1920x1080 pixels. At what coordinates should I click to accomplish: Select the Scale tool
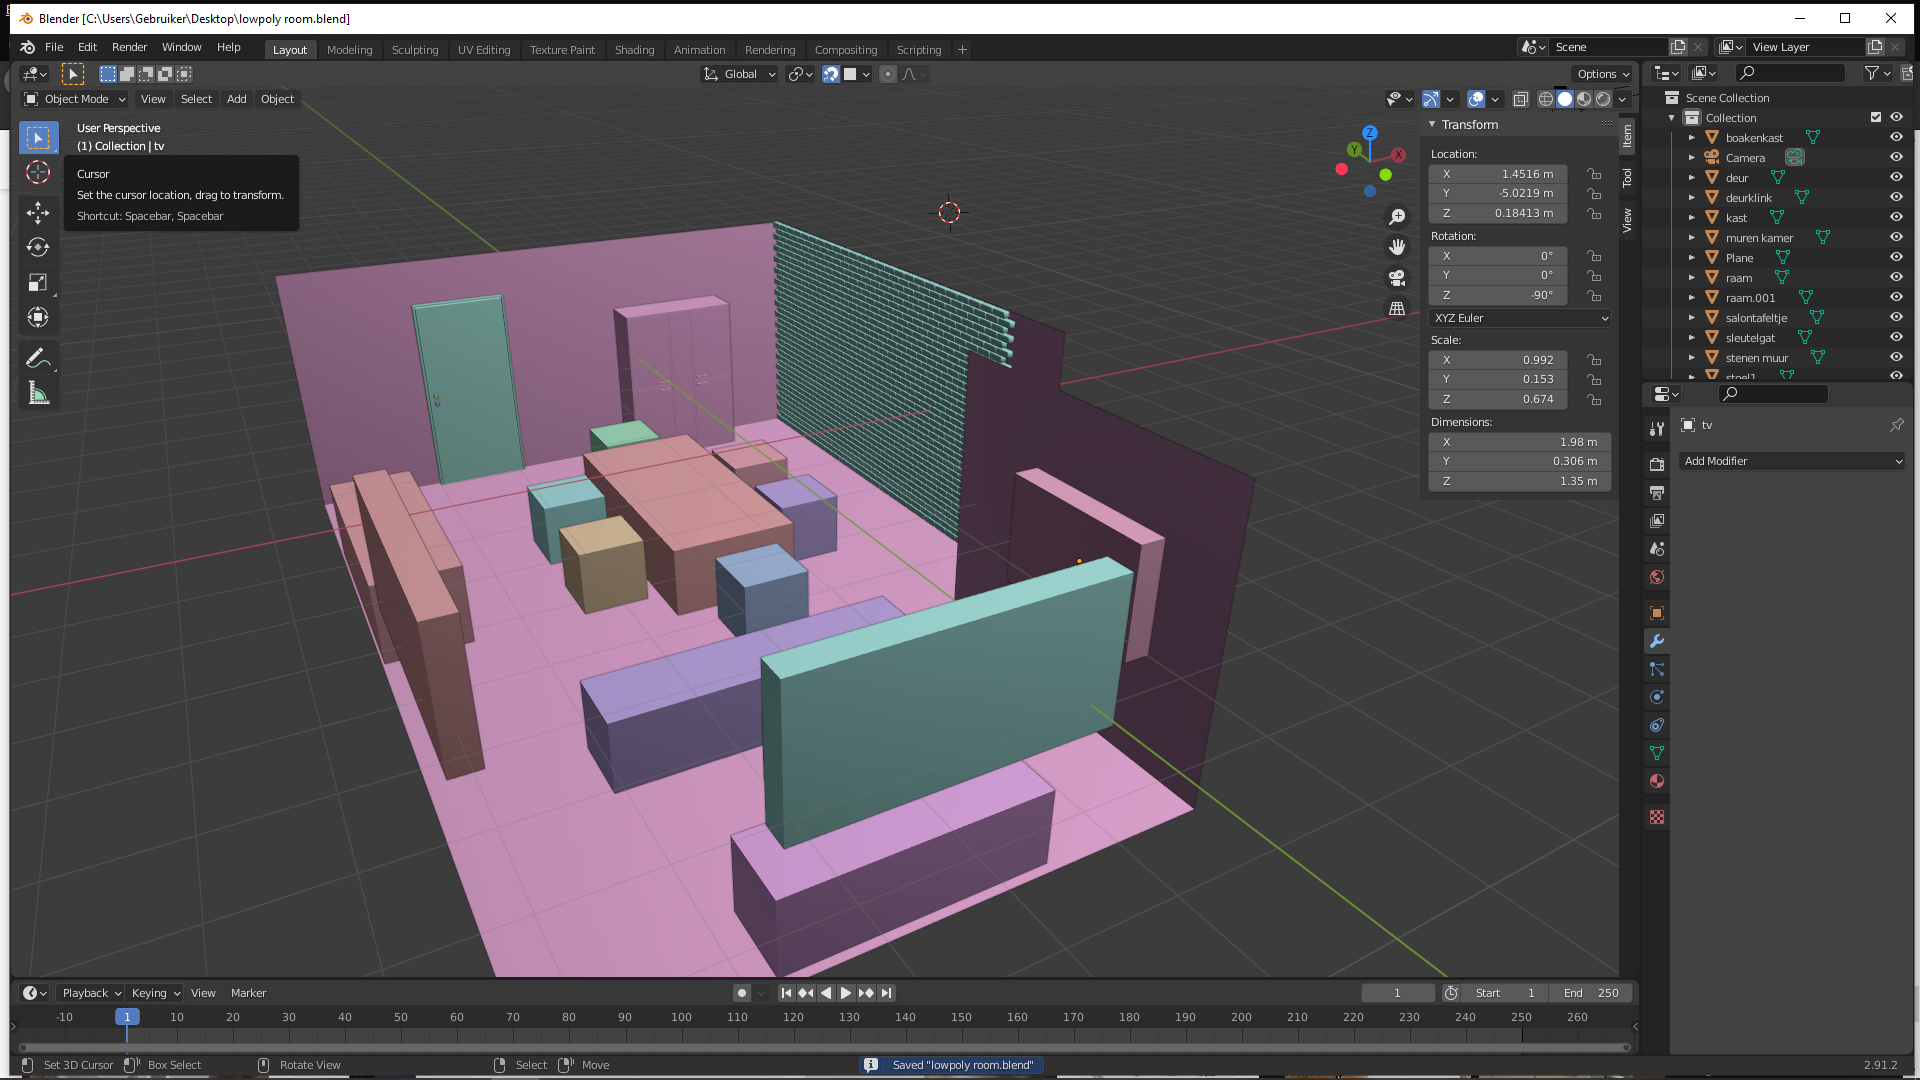pos(38,283)
